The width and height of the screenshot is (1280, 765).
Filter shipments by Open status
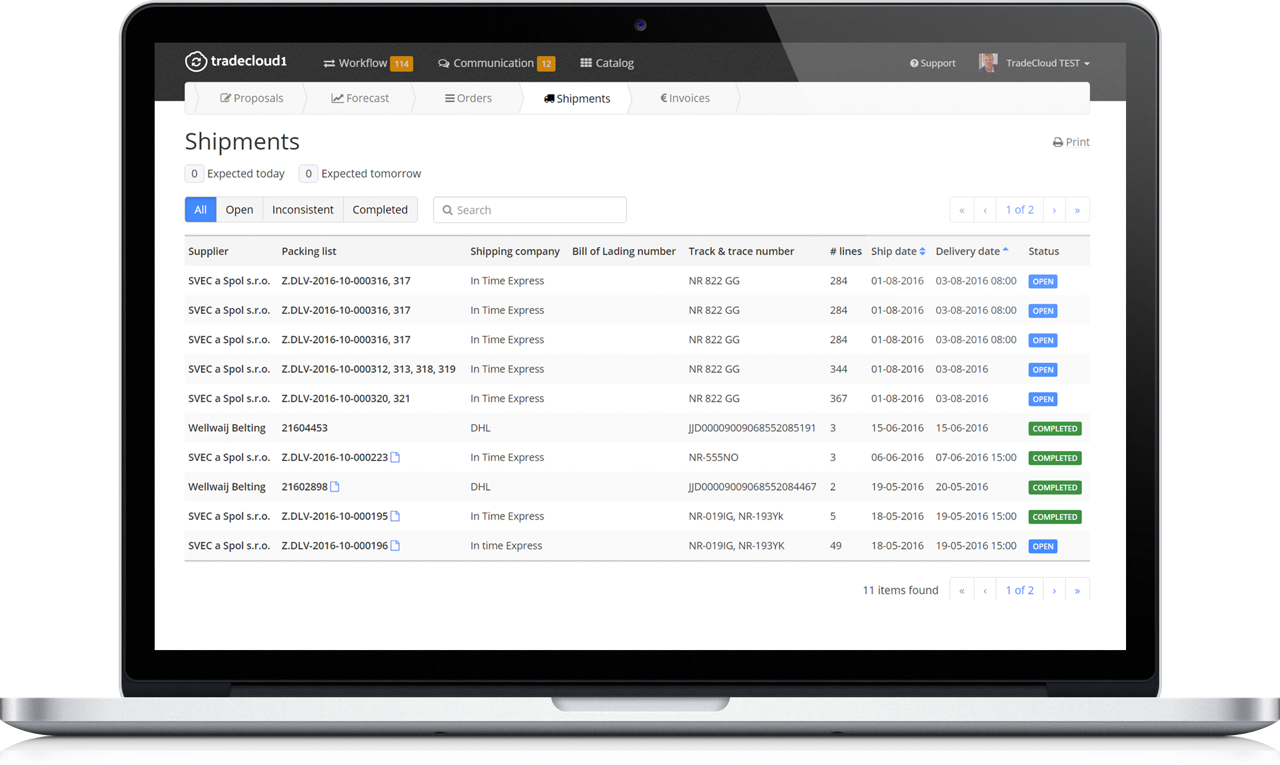(239, 210)
